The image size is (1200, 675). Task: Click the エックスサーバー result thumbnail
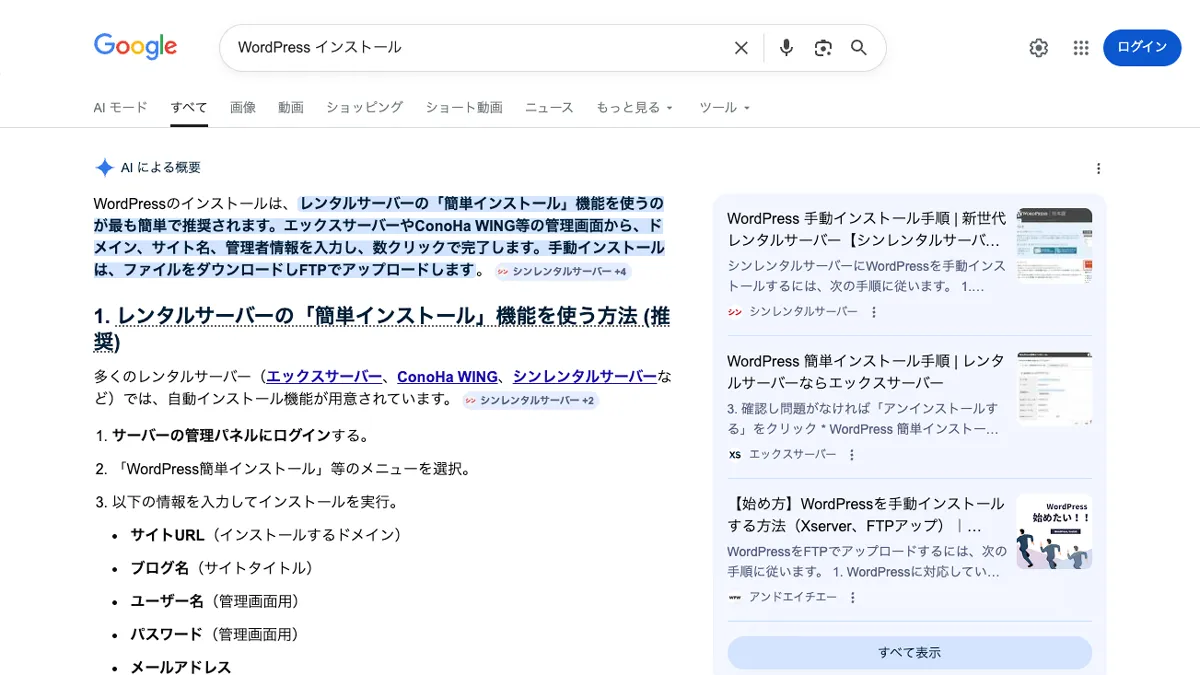[x=1054, y=388]
